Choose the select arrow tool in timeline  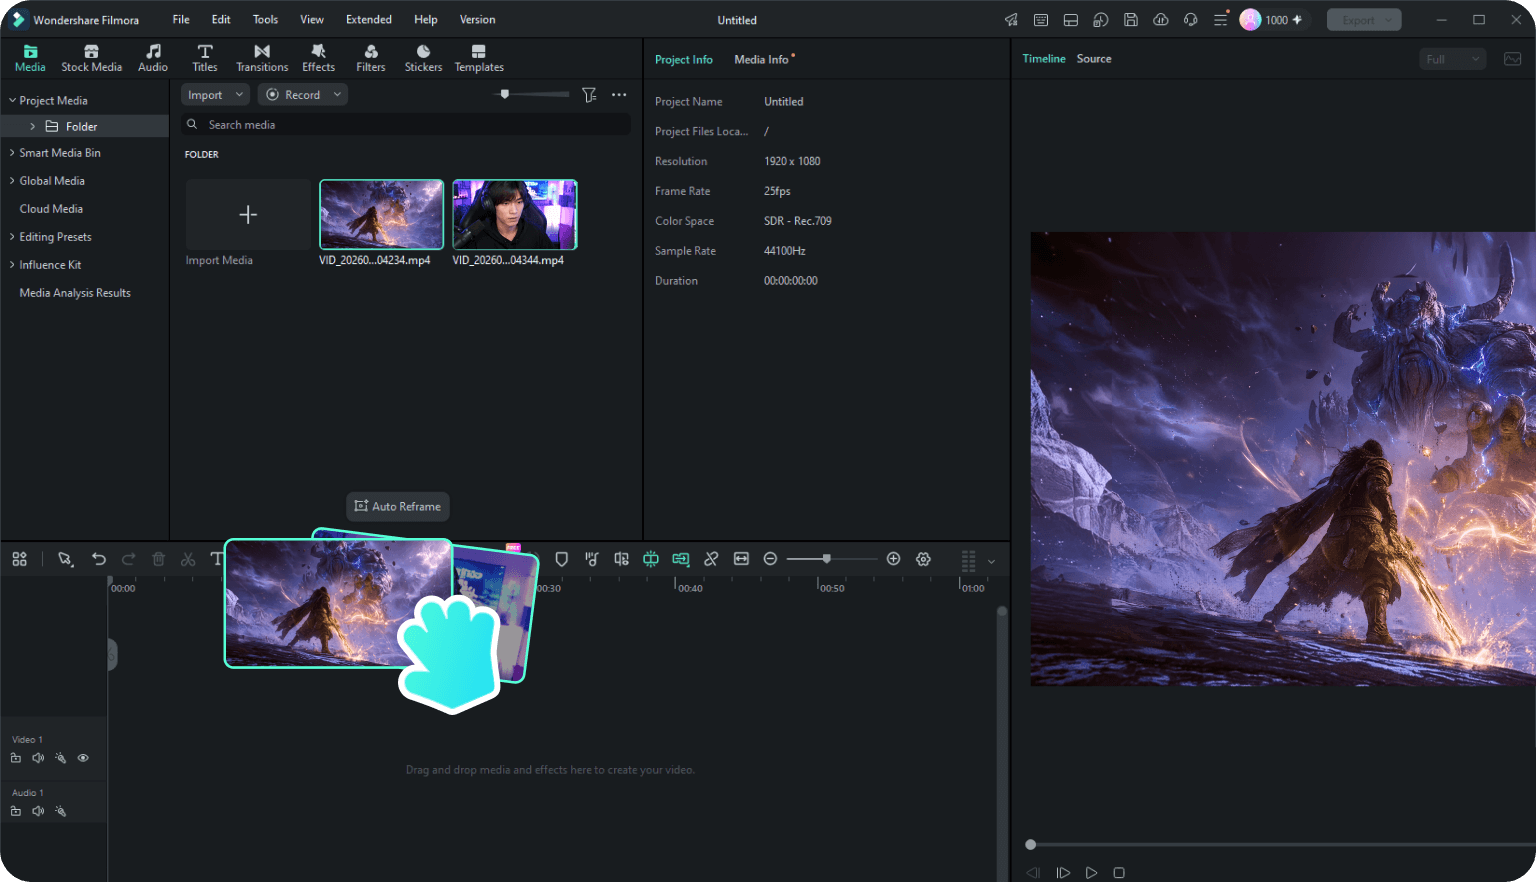pyautogui.click(x=65, y=559)
